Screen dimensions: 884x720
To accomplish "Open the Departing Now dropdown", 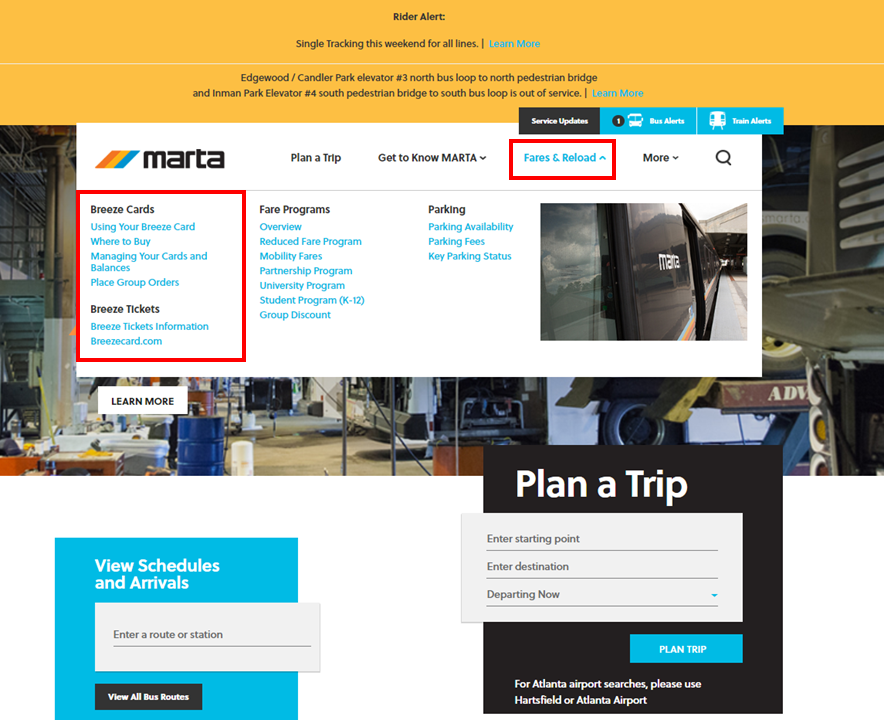I will coord(602,594).
